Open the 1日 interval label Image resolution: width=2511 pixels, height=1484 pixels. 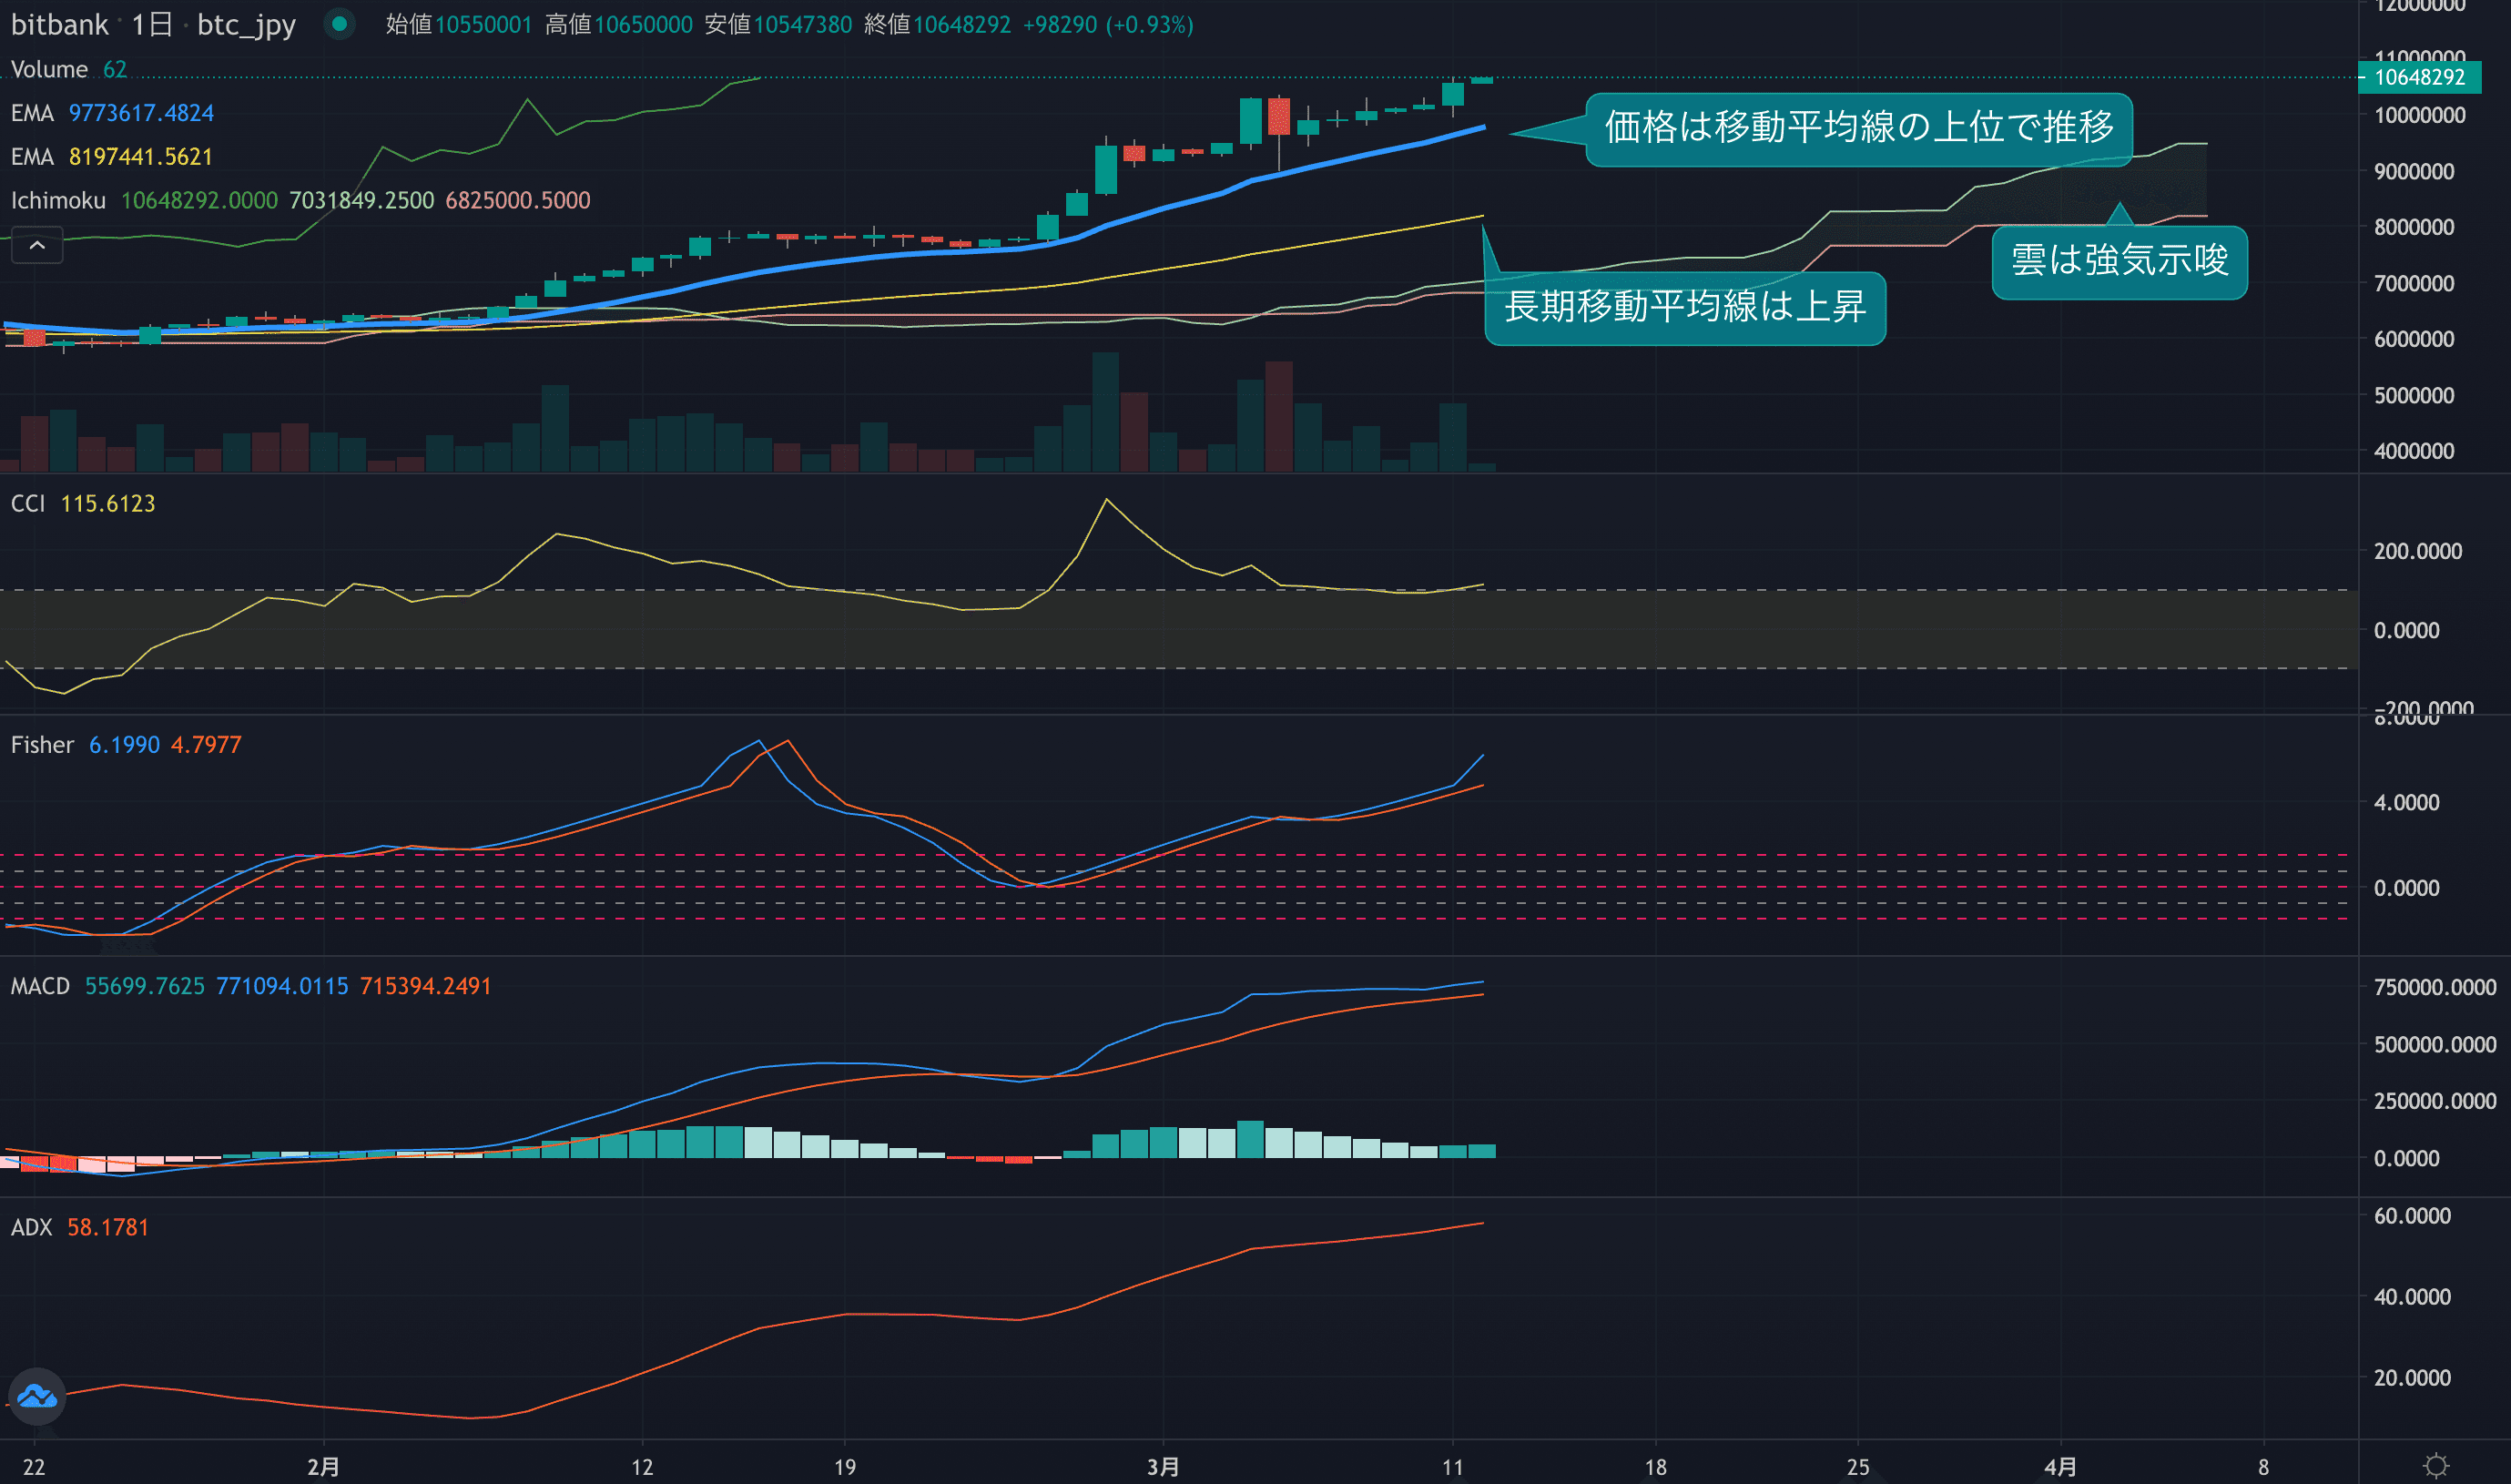coord(152,24)
